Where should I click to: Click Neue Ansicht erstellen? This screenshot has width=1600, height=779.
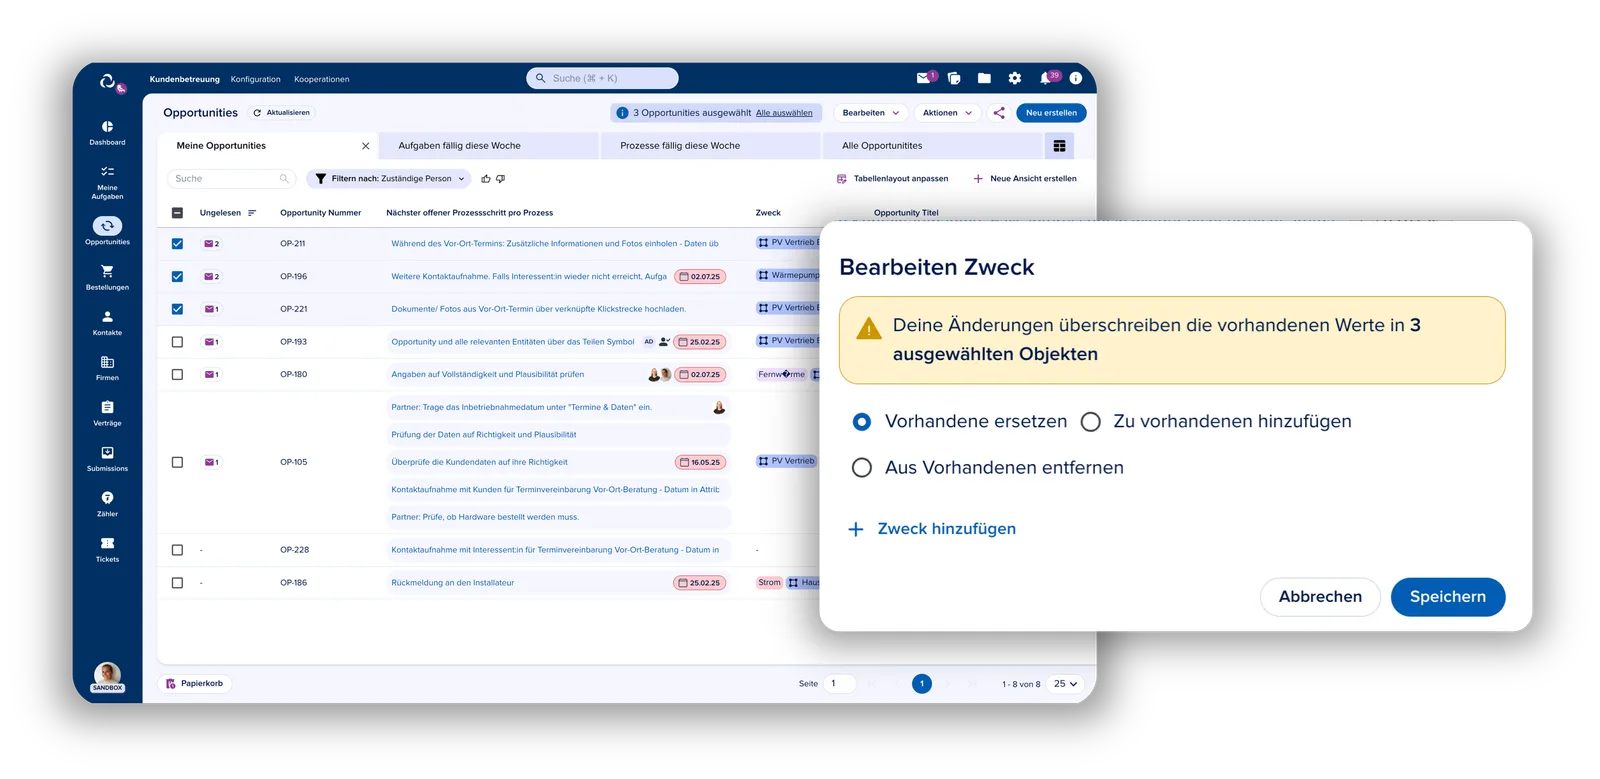1025,179
